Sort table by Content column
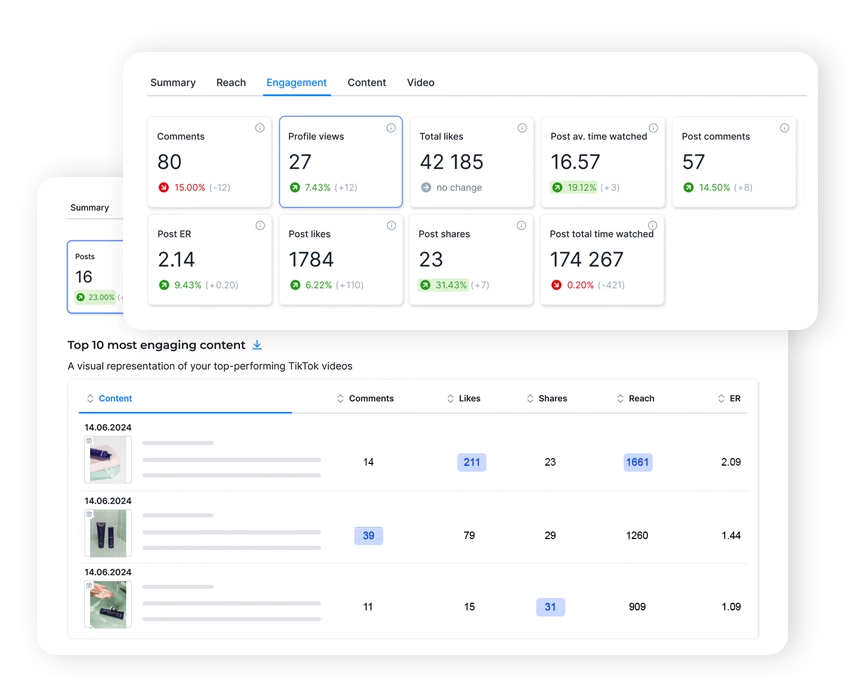The width and height of the screenshot is (850, 698). 110,398
